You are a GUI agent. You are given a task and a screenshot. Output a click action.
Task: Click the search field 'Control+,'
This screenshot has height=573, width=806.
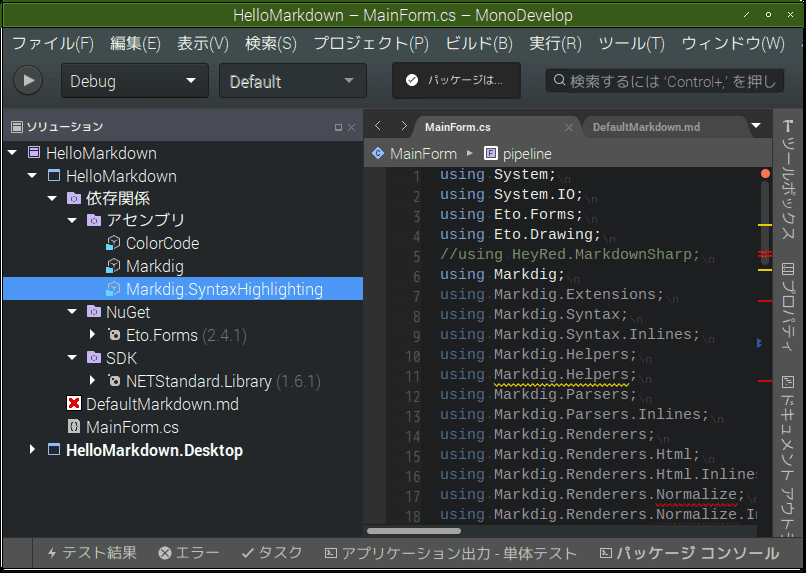665,81
